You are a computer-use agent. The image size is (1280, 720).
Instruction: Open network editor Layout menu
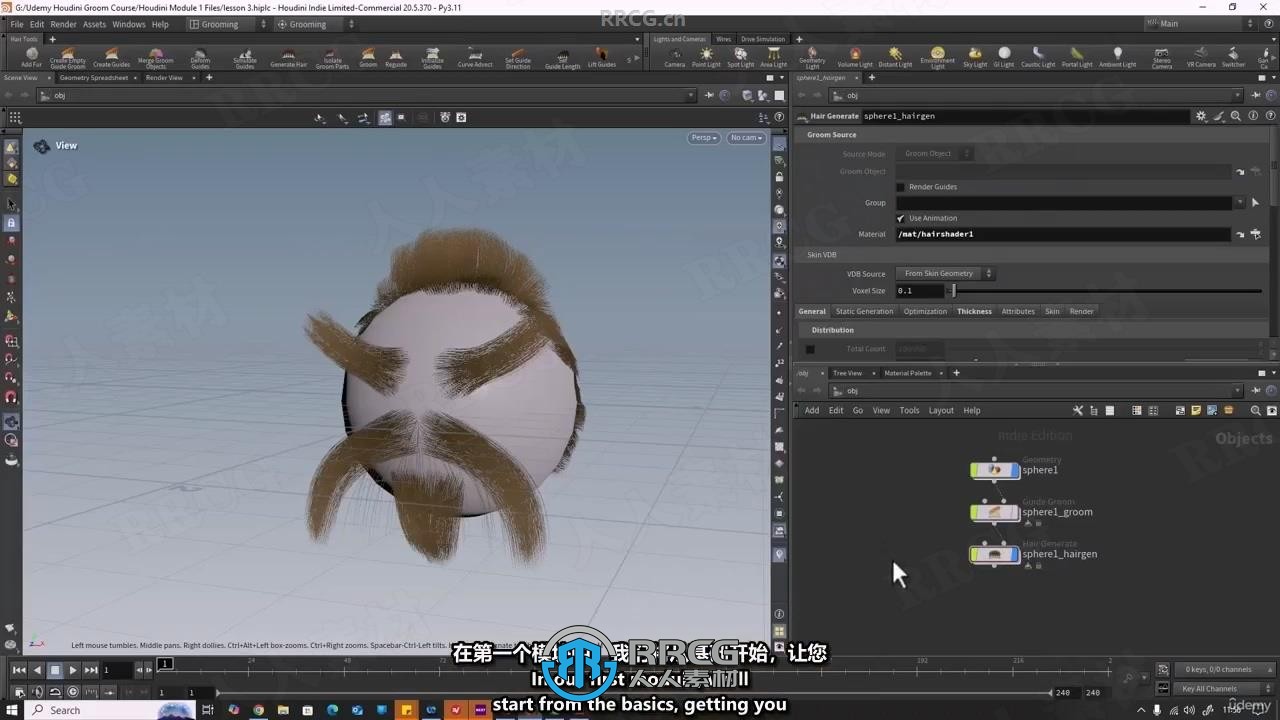pyautogui.click(x=941, y=410)
